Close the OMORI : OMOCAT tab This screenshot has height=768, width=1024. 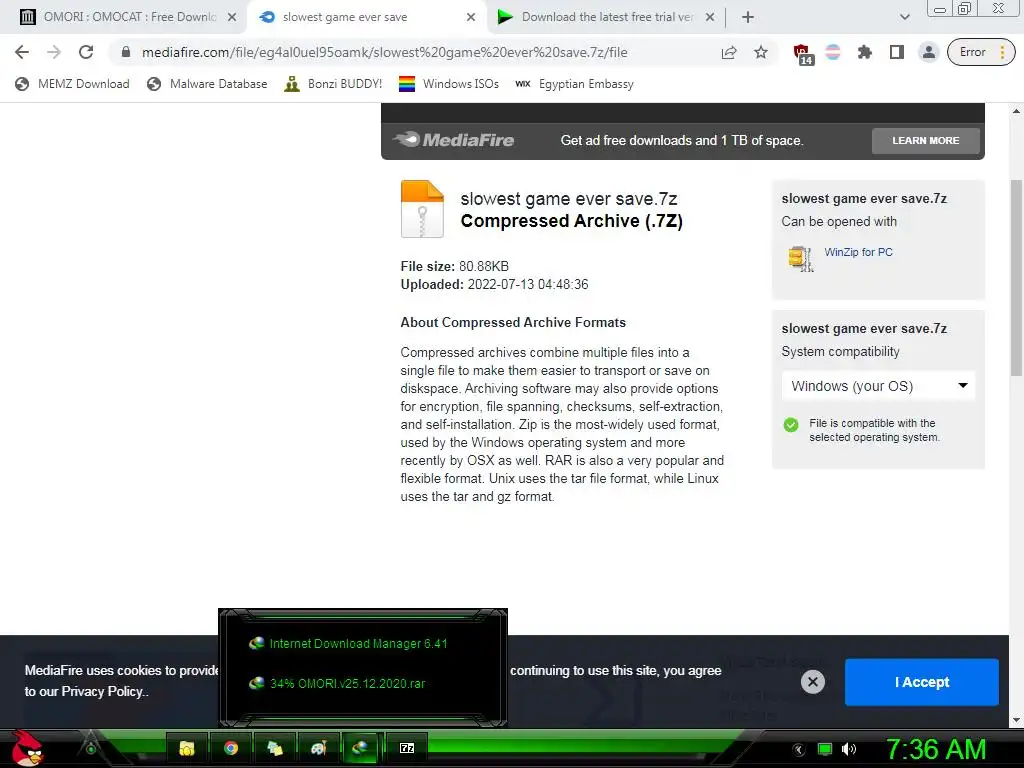(x=232, y=18)
